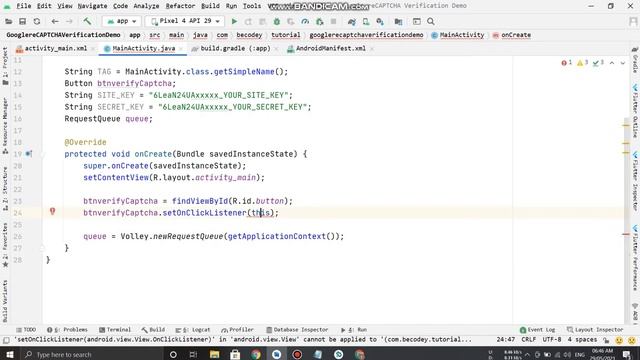Open the Logcat tool window
Viewport: 640px width, 360px height.
tap(193, 329)
